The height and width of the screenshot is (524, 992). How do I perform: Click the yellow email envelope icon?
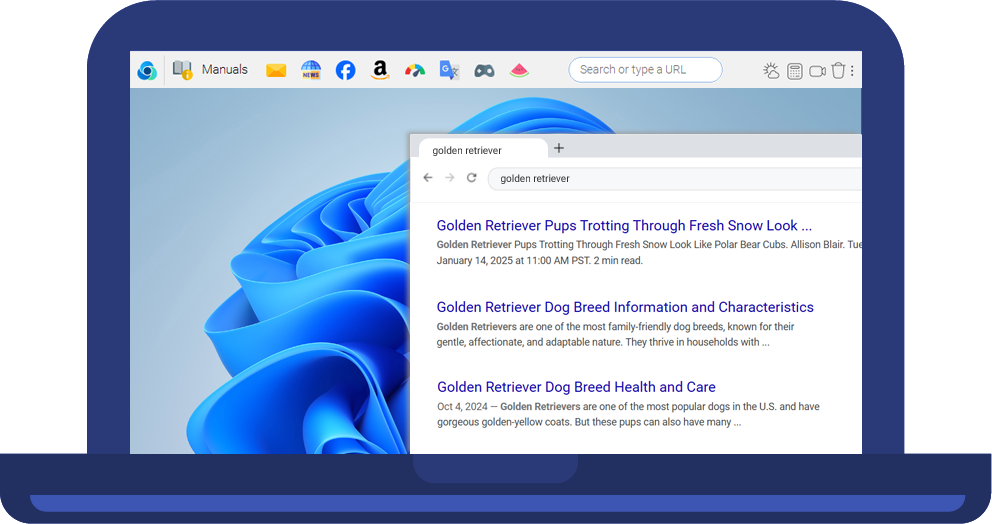[276, 70]
